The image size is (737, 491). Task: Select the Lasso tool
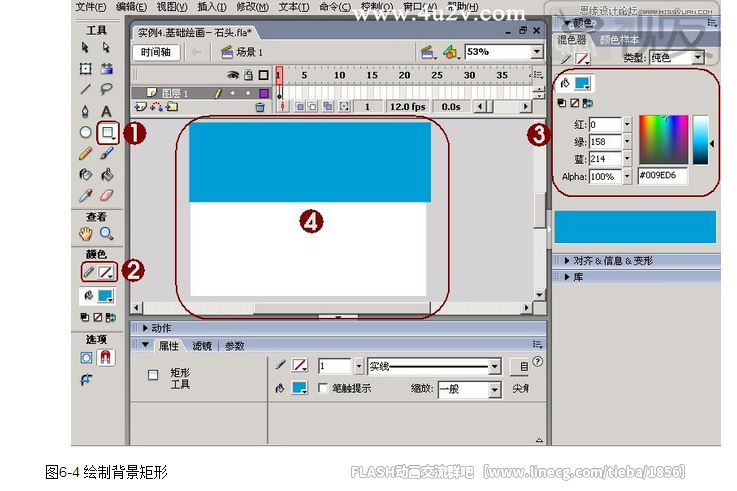(x=107, y=89)
